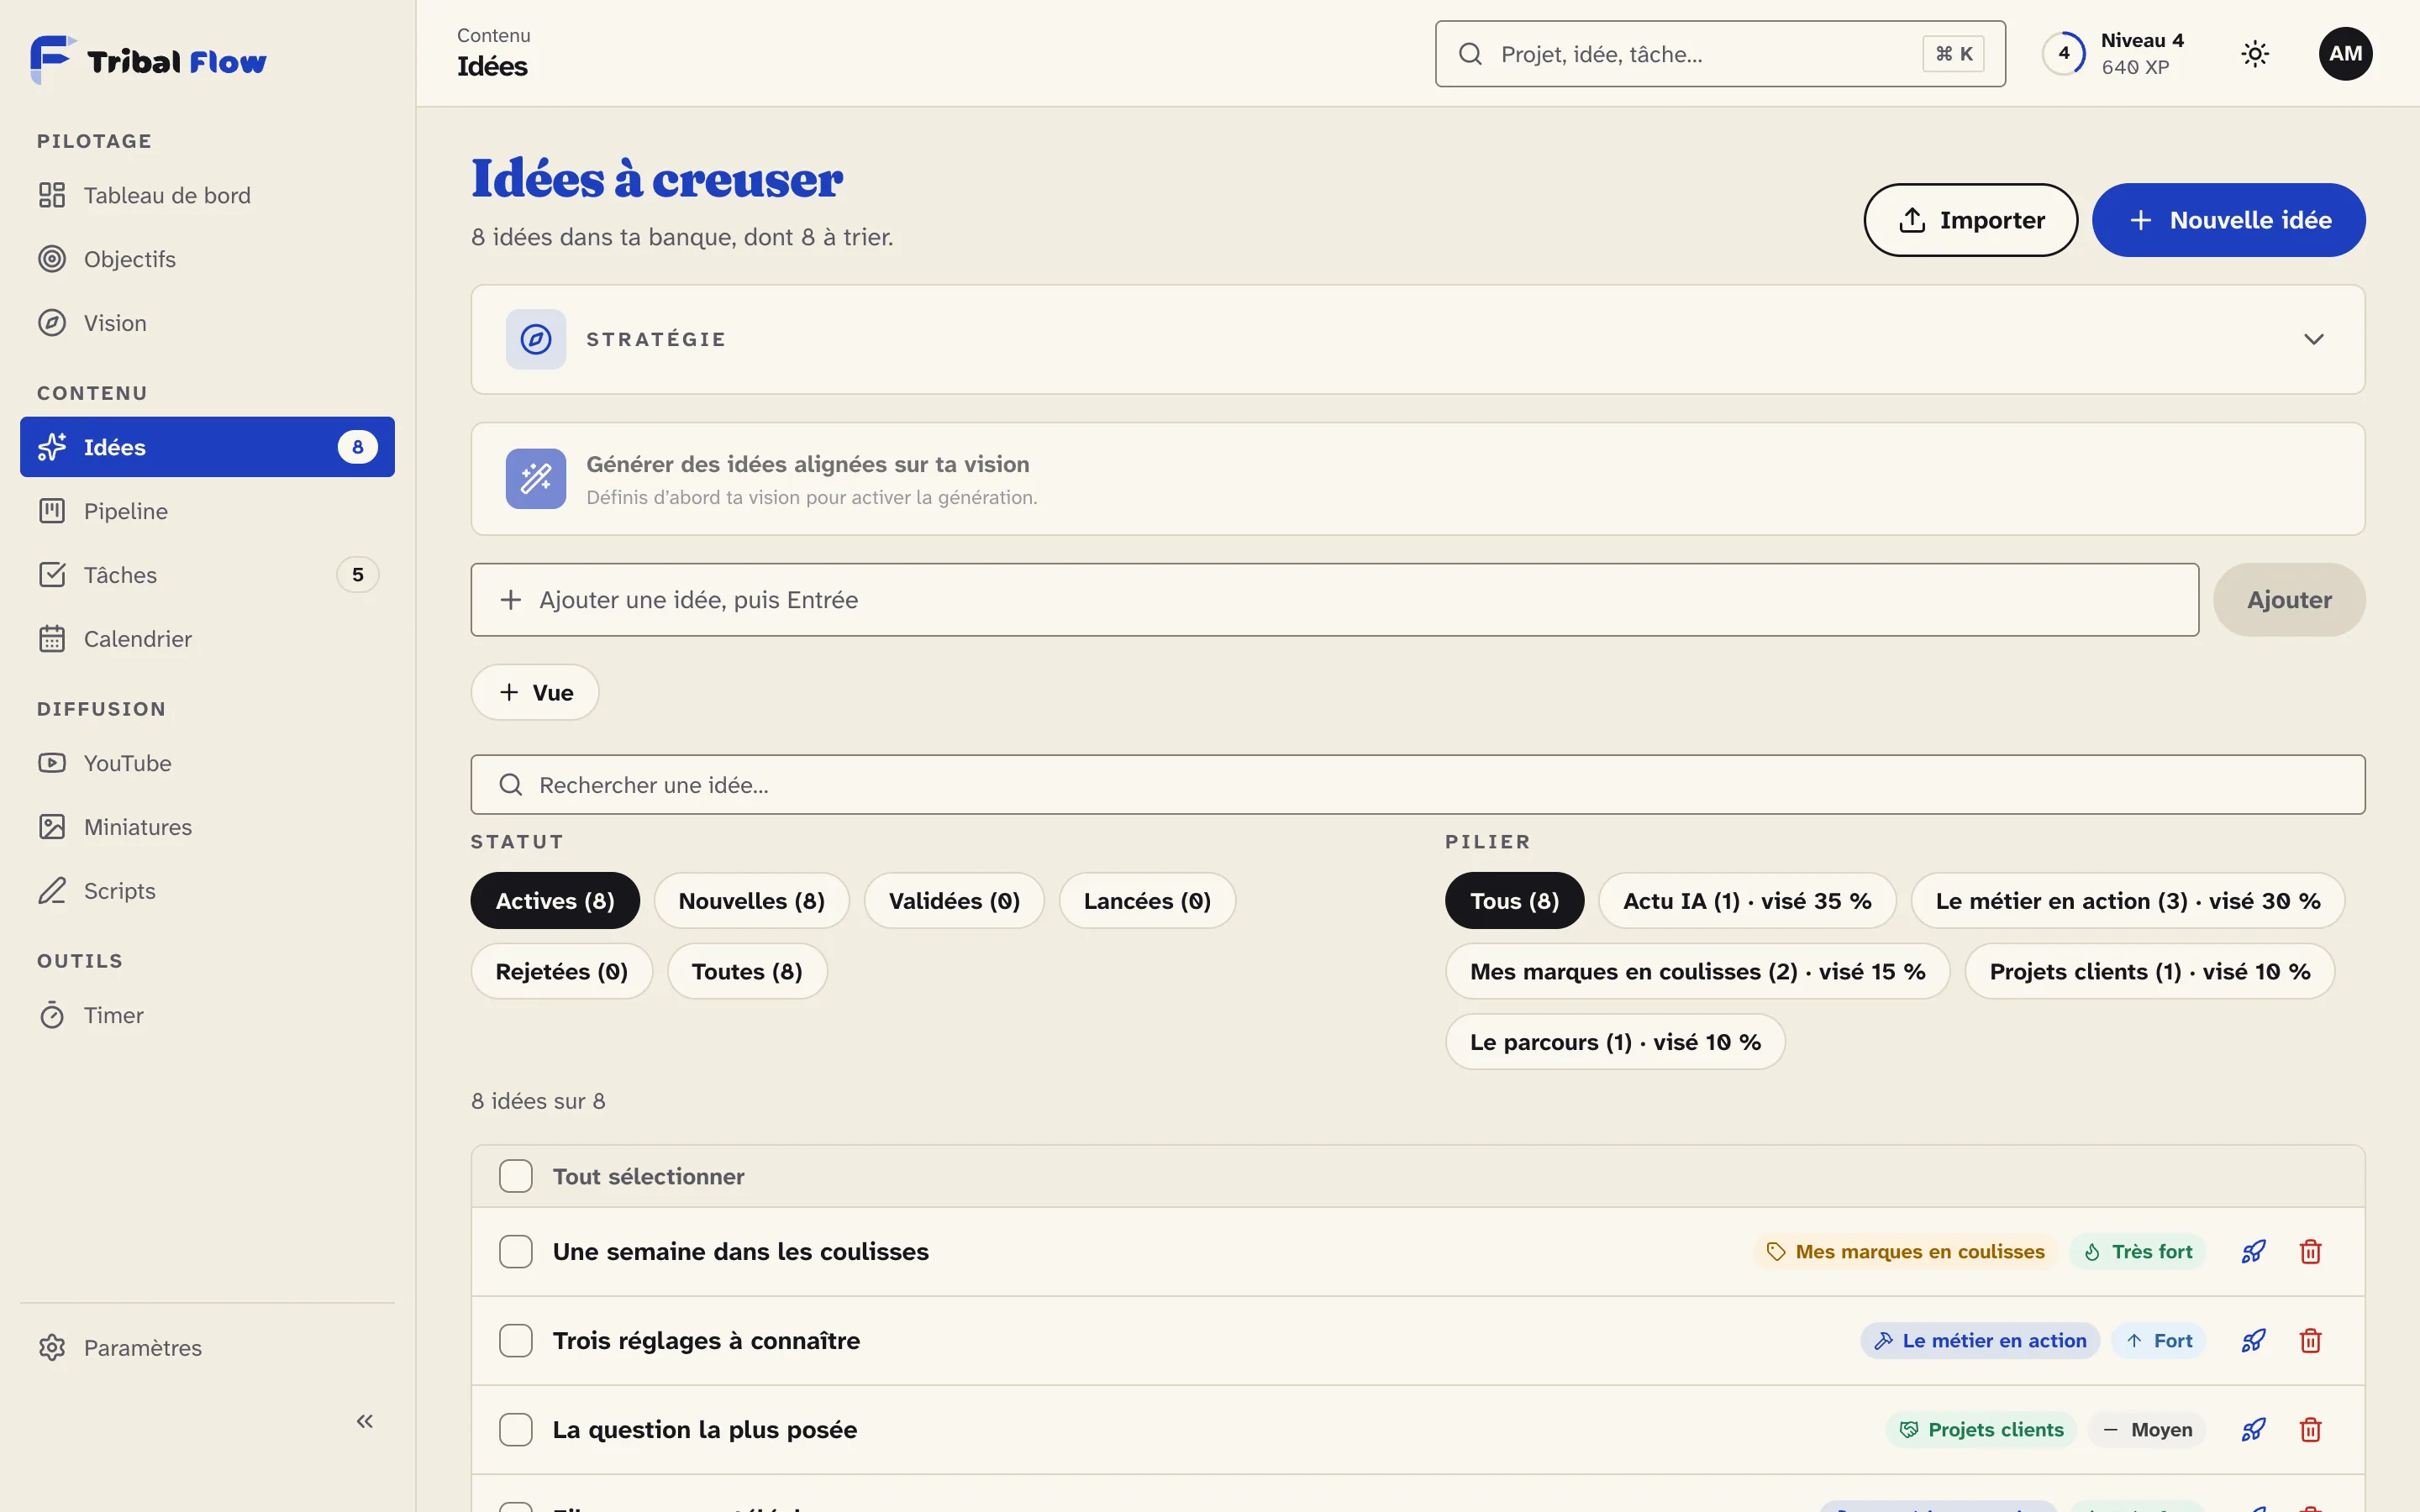Screen dimensions: 2420x1512
Task: Filter by status 'Nouvelles (8)'
Action: point(752,901)
